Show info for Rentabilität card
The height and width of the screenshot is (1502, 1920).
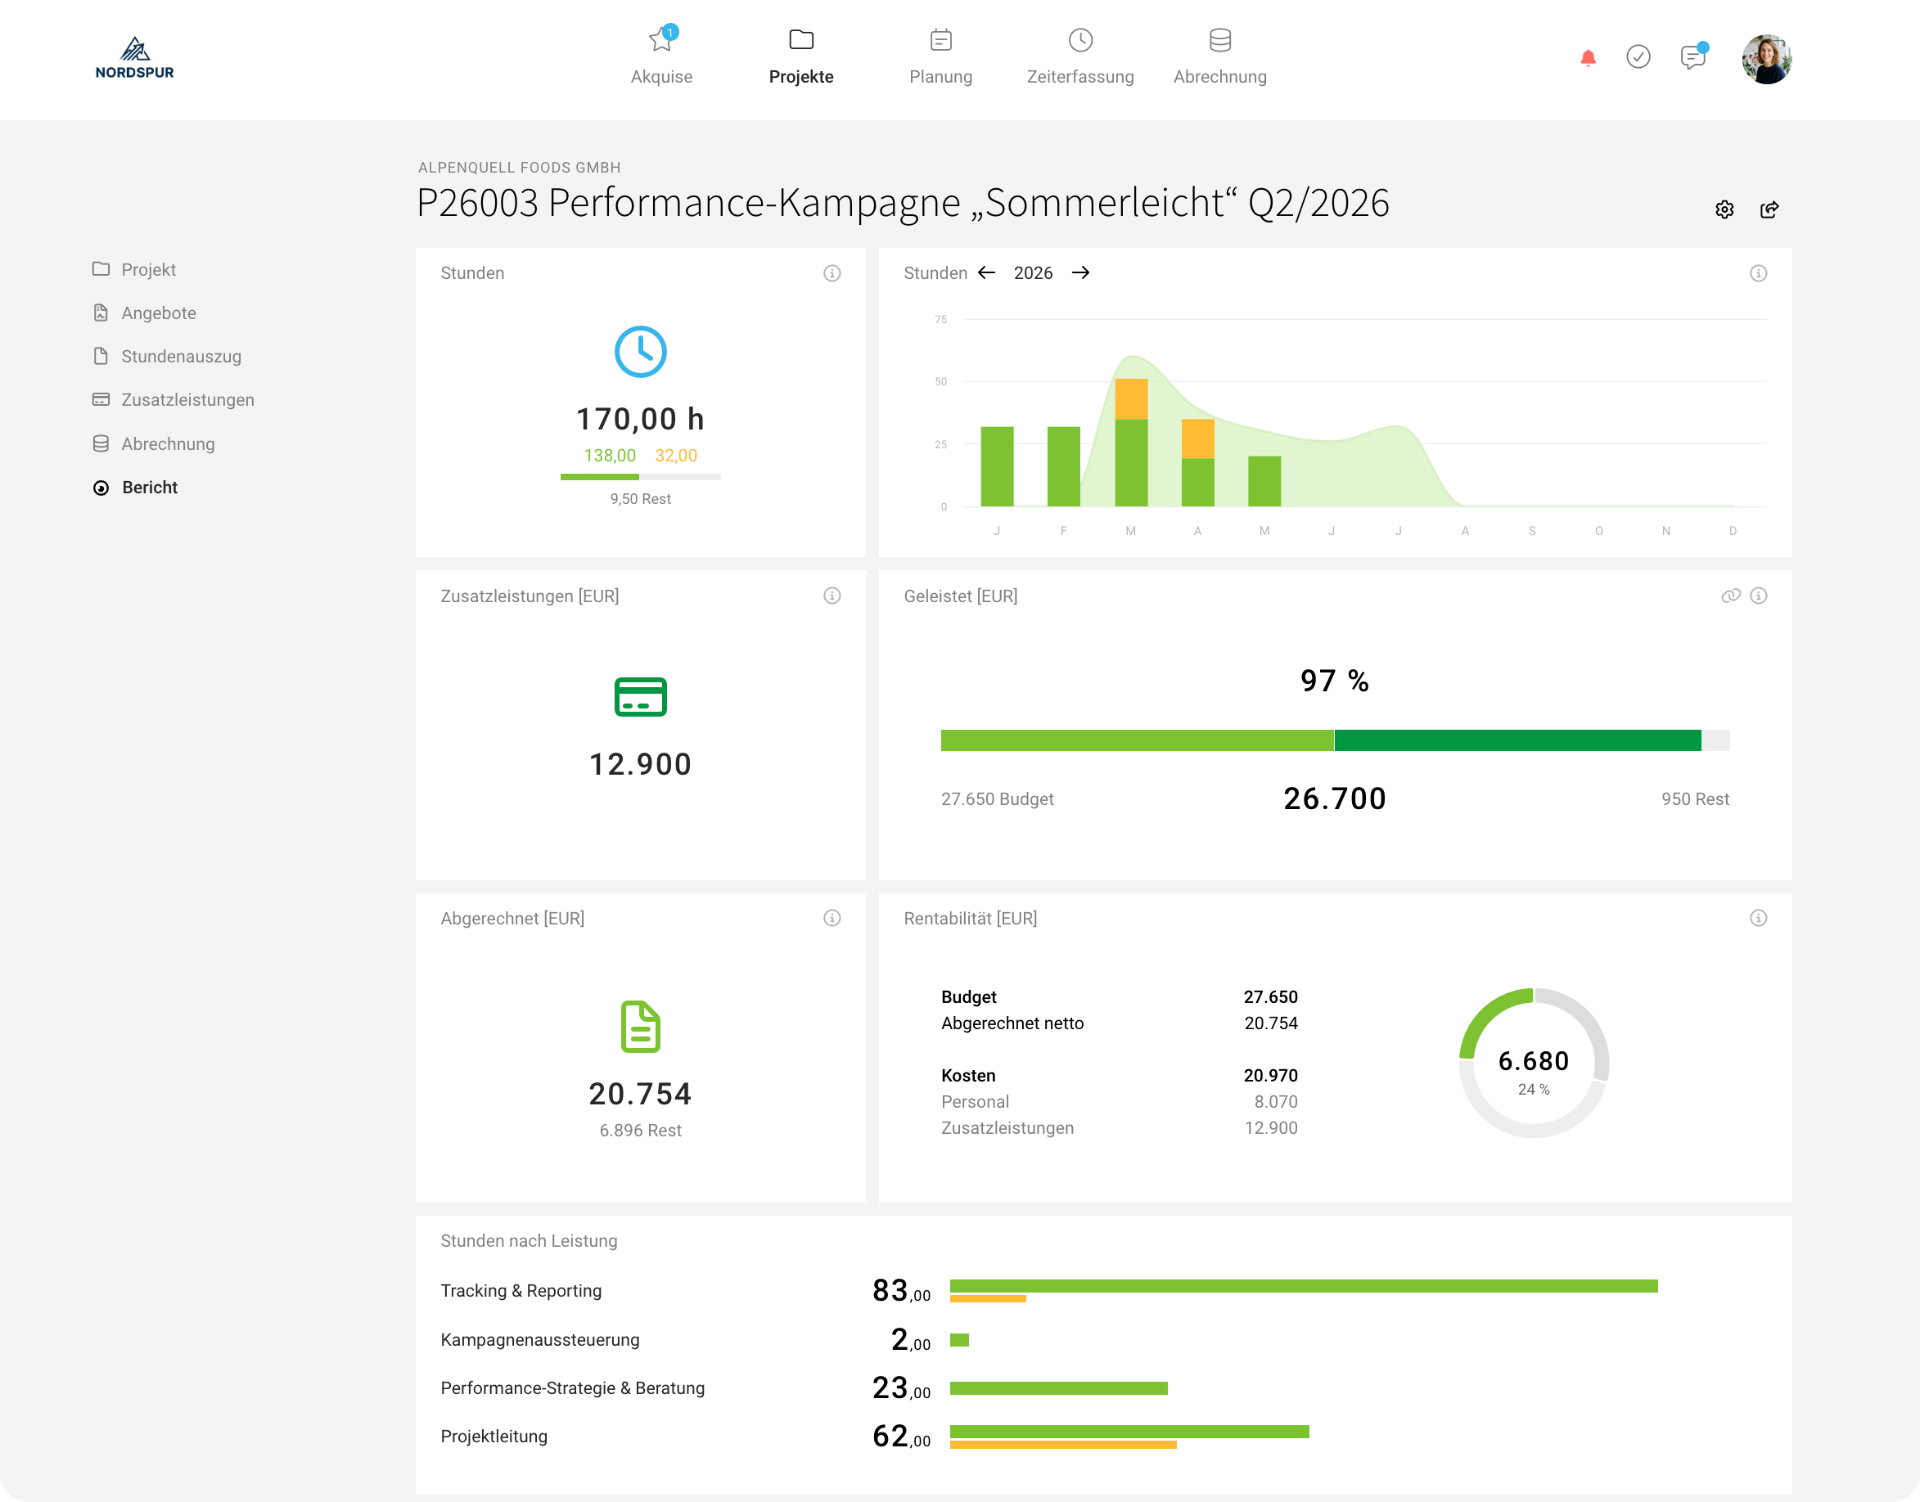[1759, 918]
